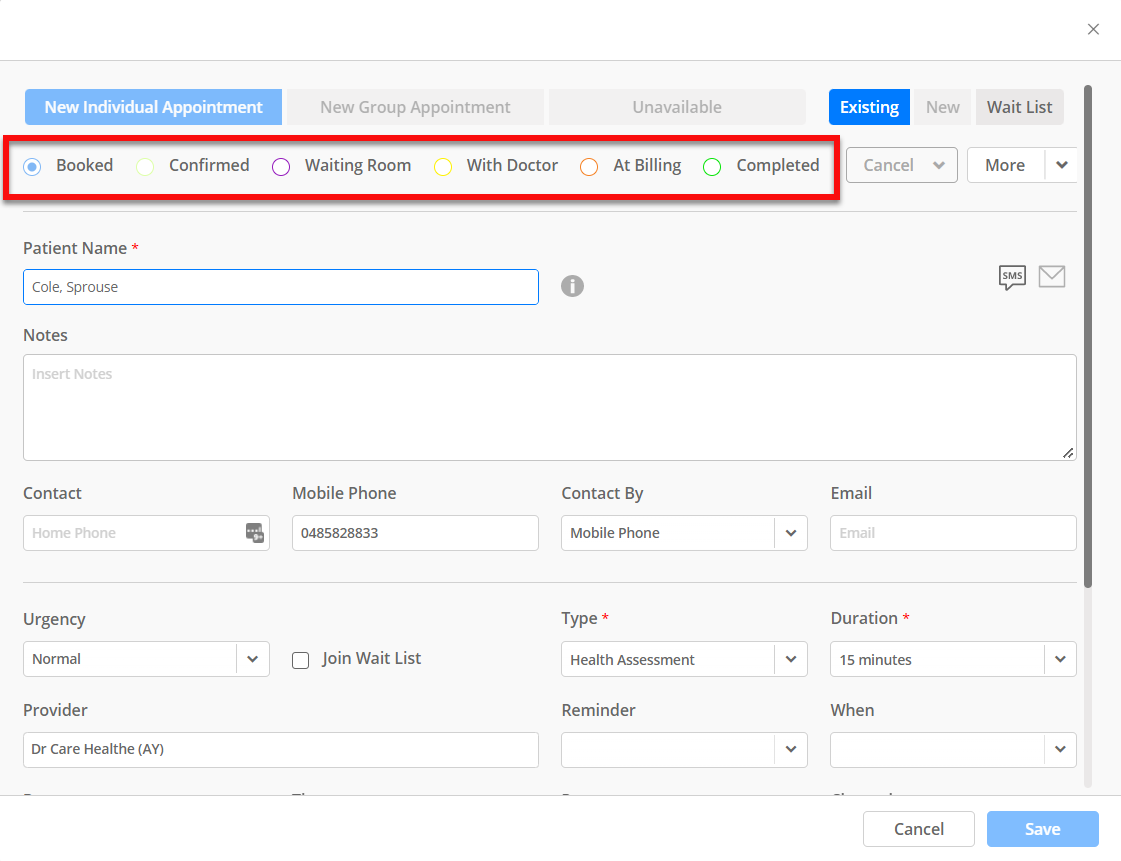Screen dimensions: 1121x861
Task: Mark the appointment as With Doctor
Action: pos(443,166)
